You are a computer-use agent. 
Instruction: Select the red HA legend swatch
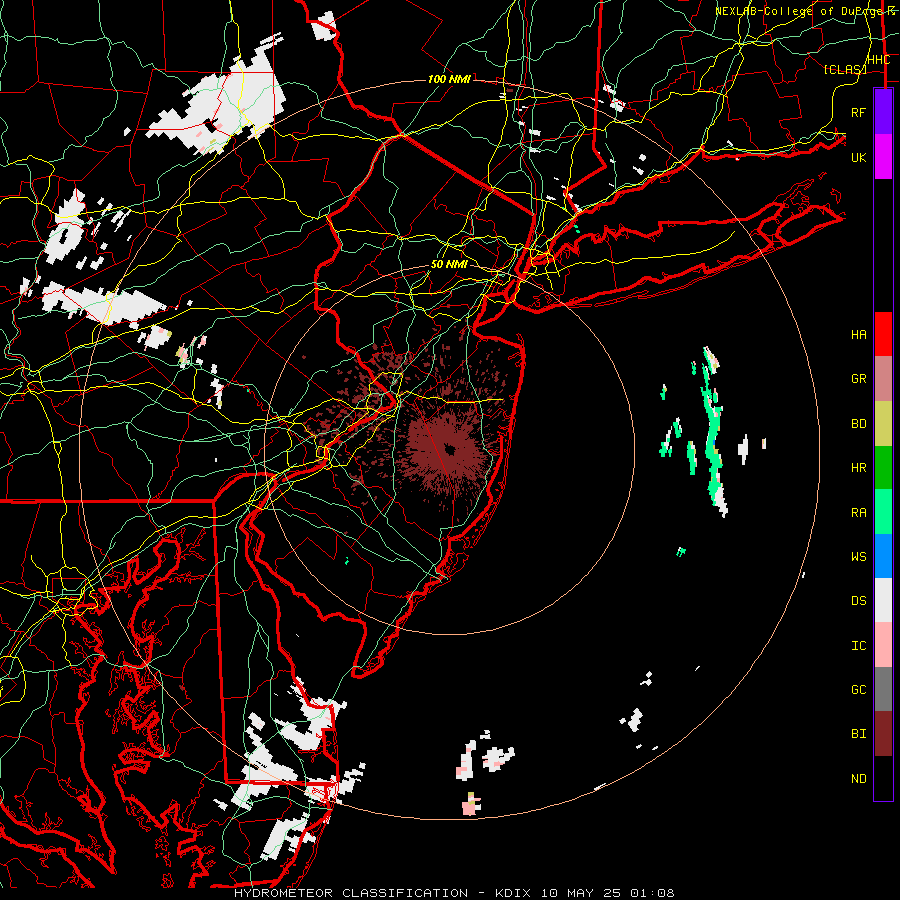point(883,334)
